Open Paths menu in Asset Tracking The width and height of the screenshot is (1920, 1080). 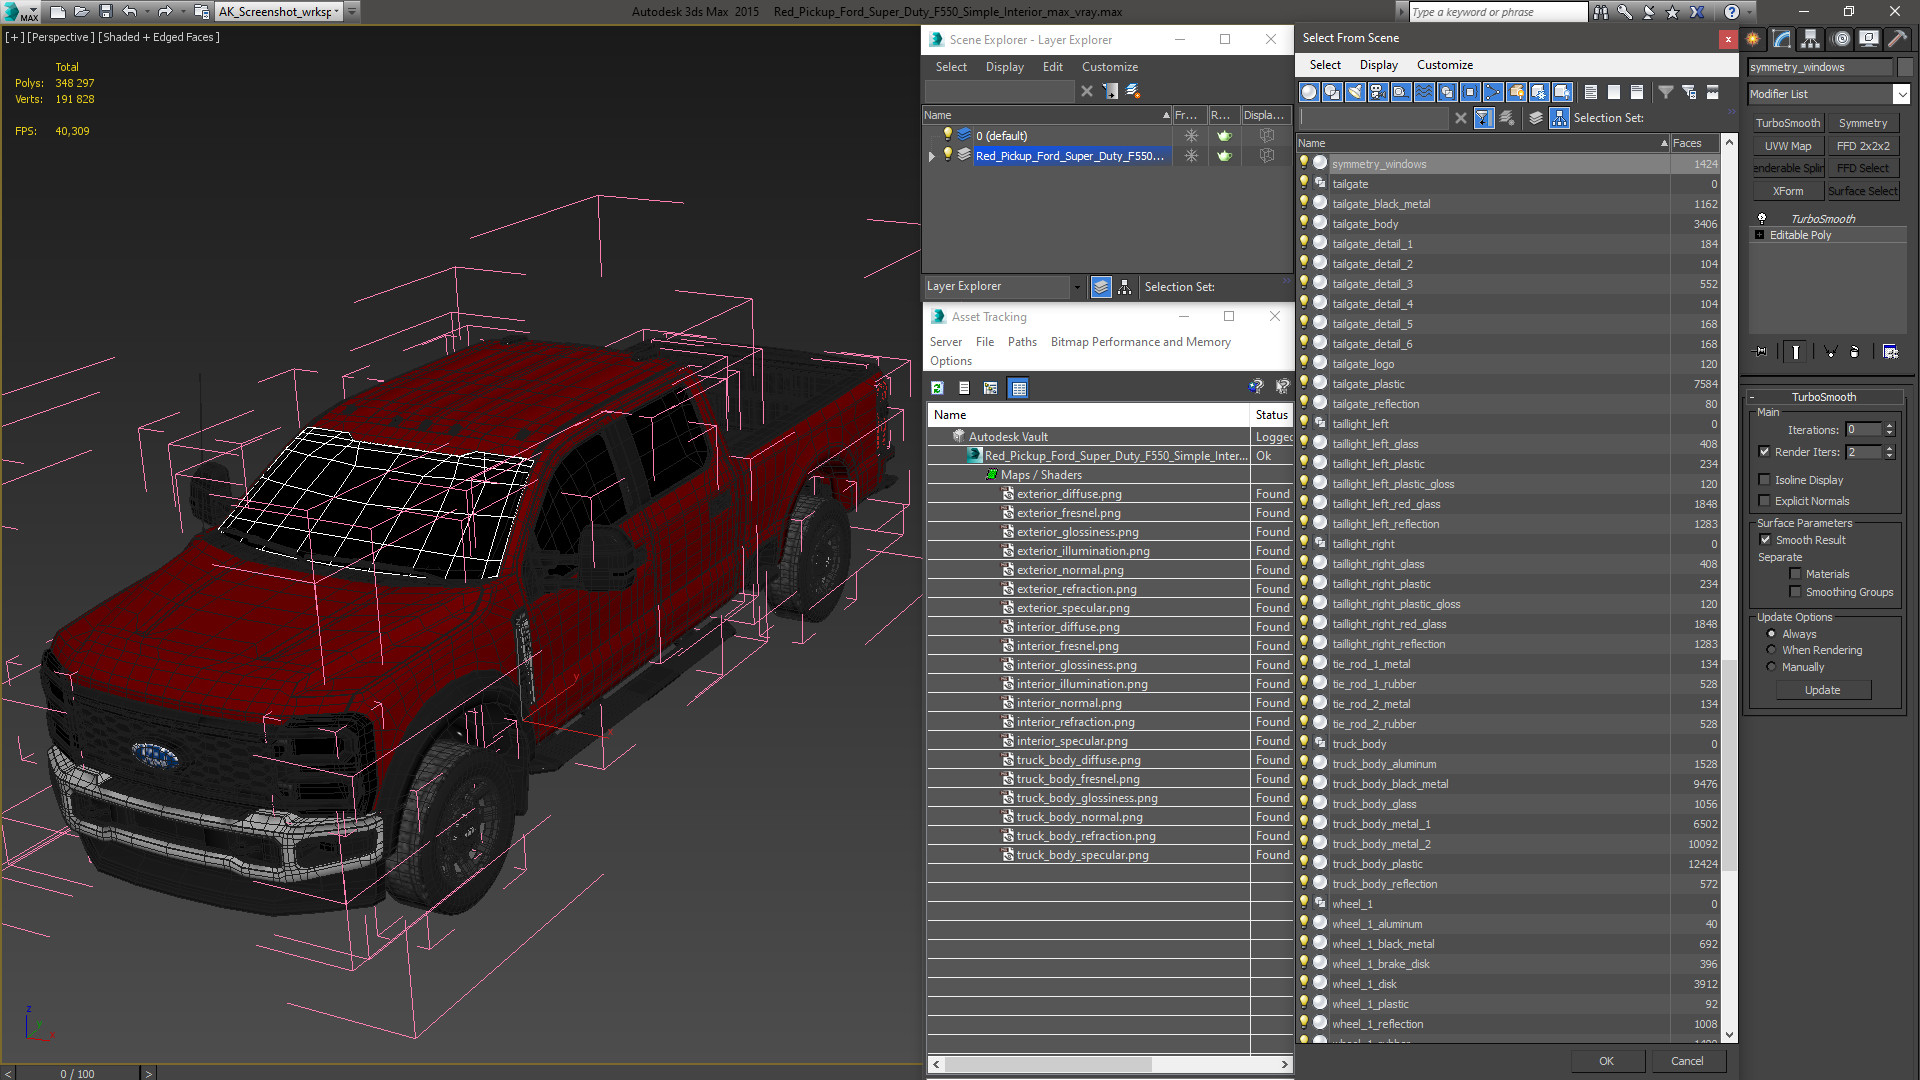tap(1022, 342)
